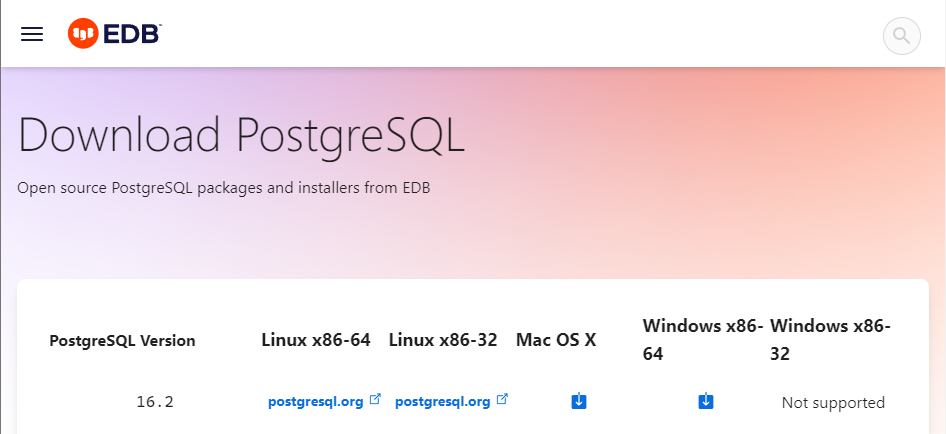Click the EDB wordmark text
Image resolution: width=946 pixels, height=434 pixels.
click(132, 34)
